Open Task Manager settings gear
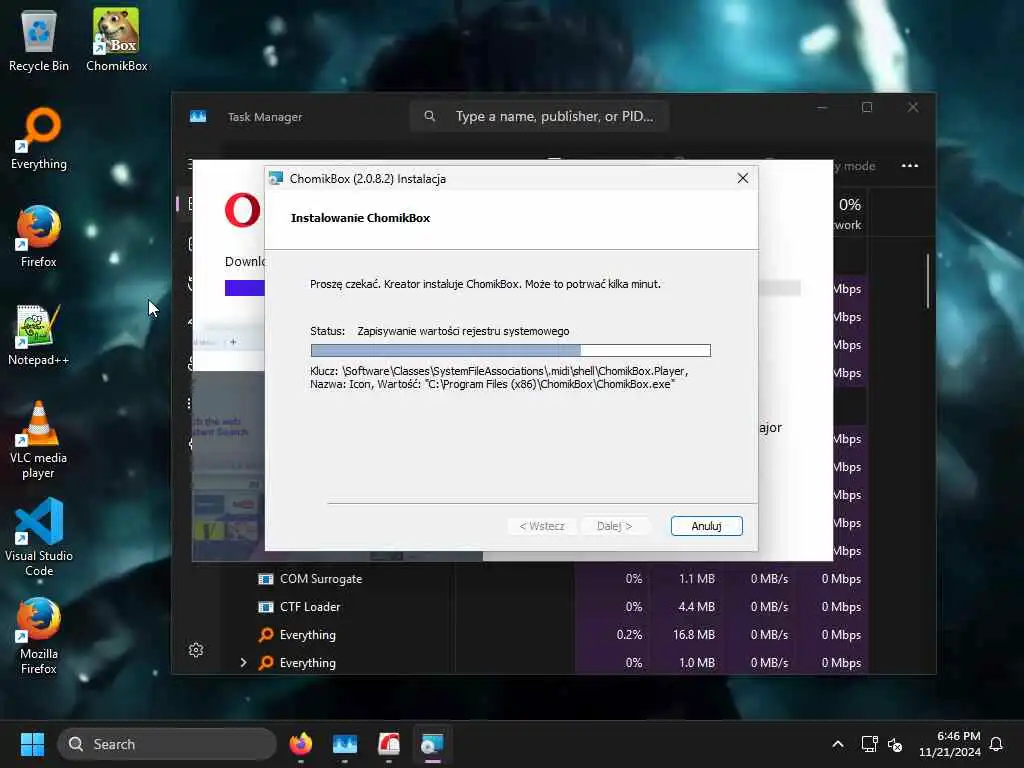Screen dimensions: 1024x768 point(196,650)
